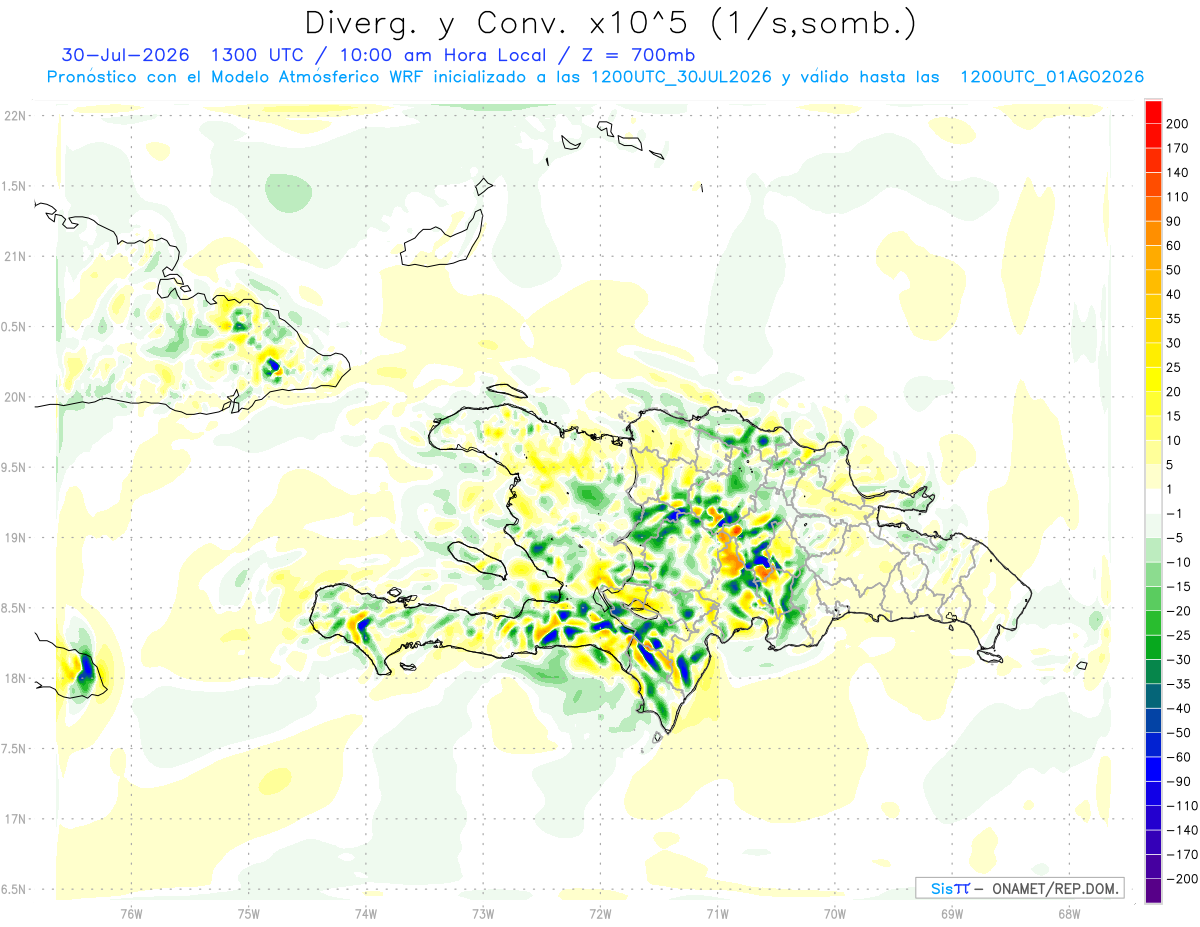Click the purple -200 colorbar swatch

1153,890
